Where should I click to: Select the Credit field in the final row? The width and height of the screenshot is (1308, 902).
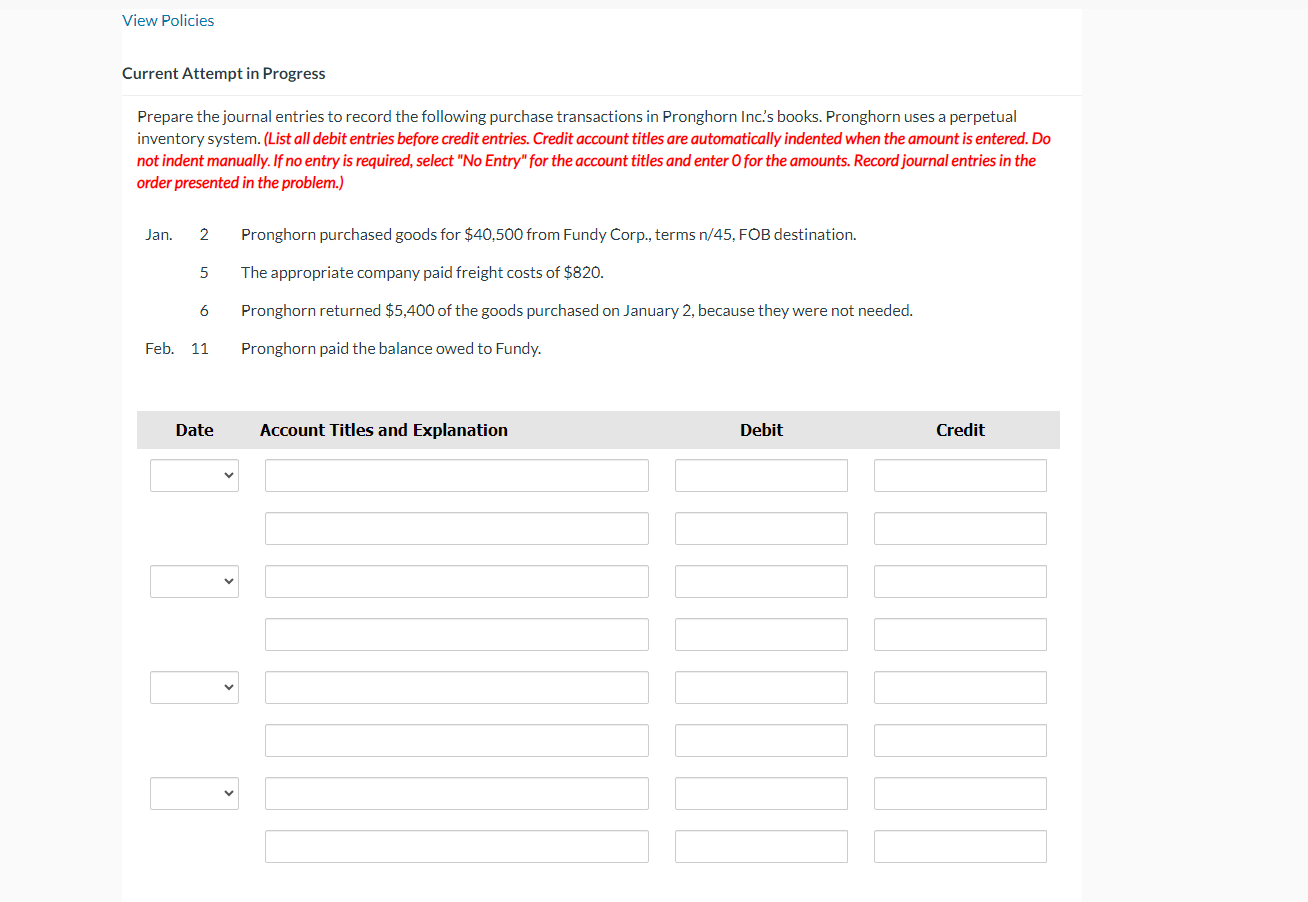coord(959,846)
